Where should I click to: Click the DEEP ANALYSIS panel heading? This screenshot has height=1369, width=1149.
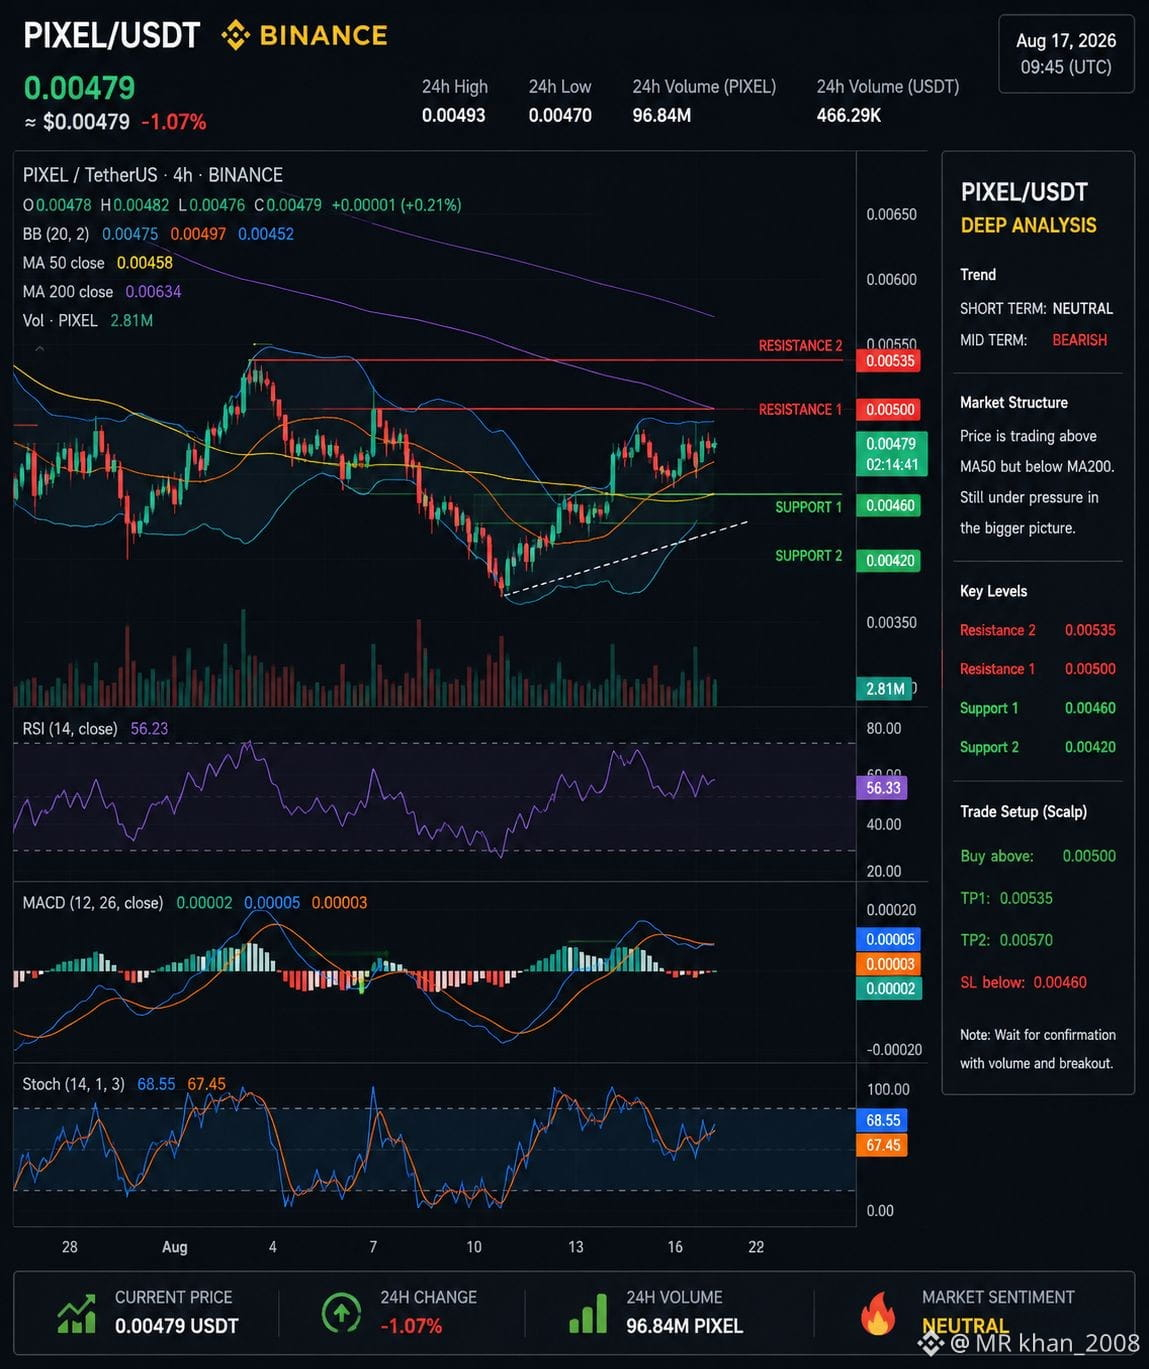(1028, 226)
